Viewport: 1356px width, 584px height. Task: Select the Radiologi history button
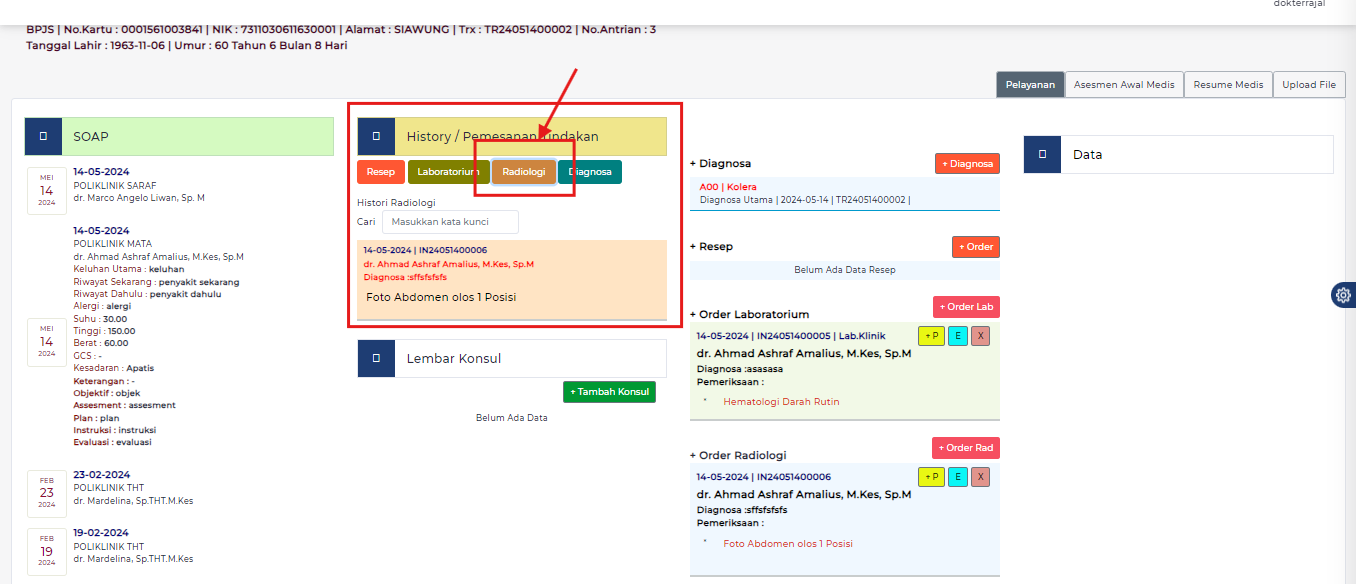coord(524,172)
